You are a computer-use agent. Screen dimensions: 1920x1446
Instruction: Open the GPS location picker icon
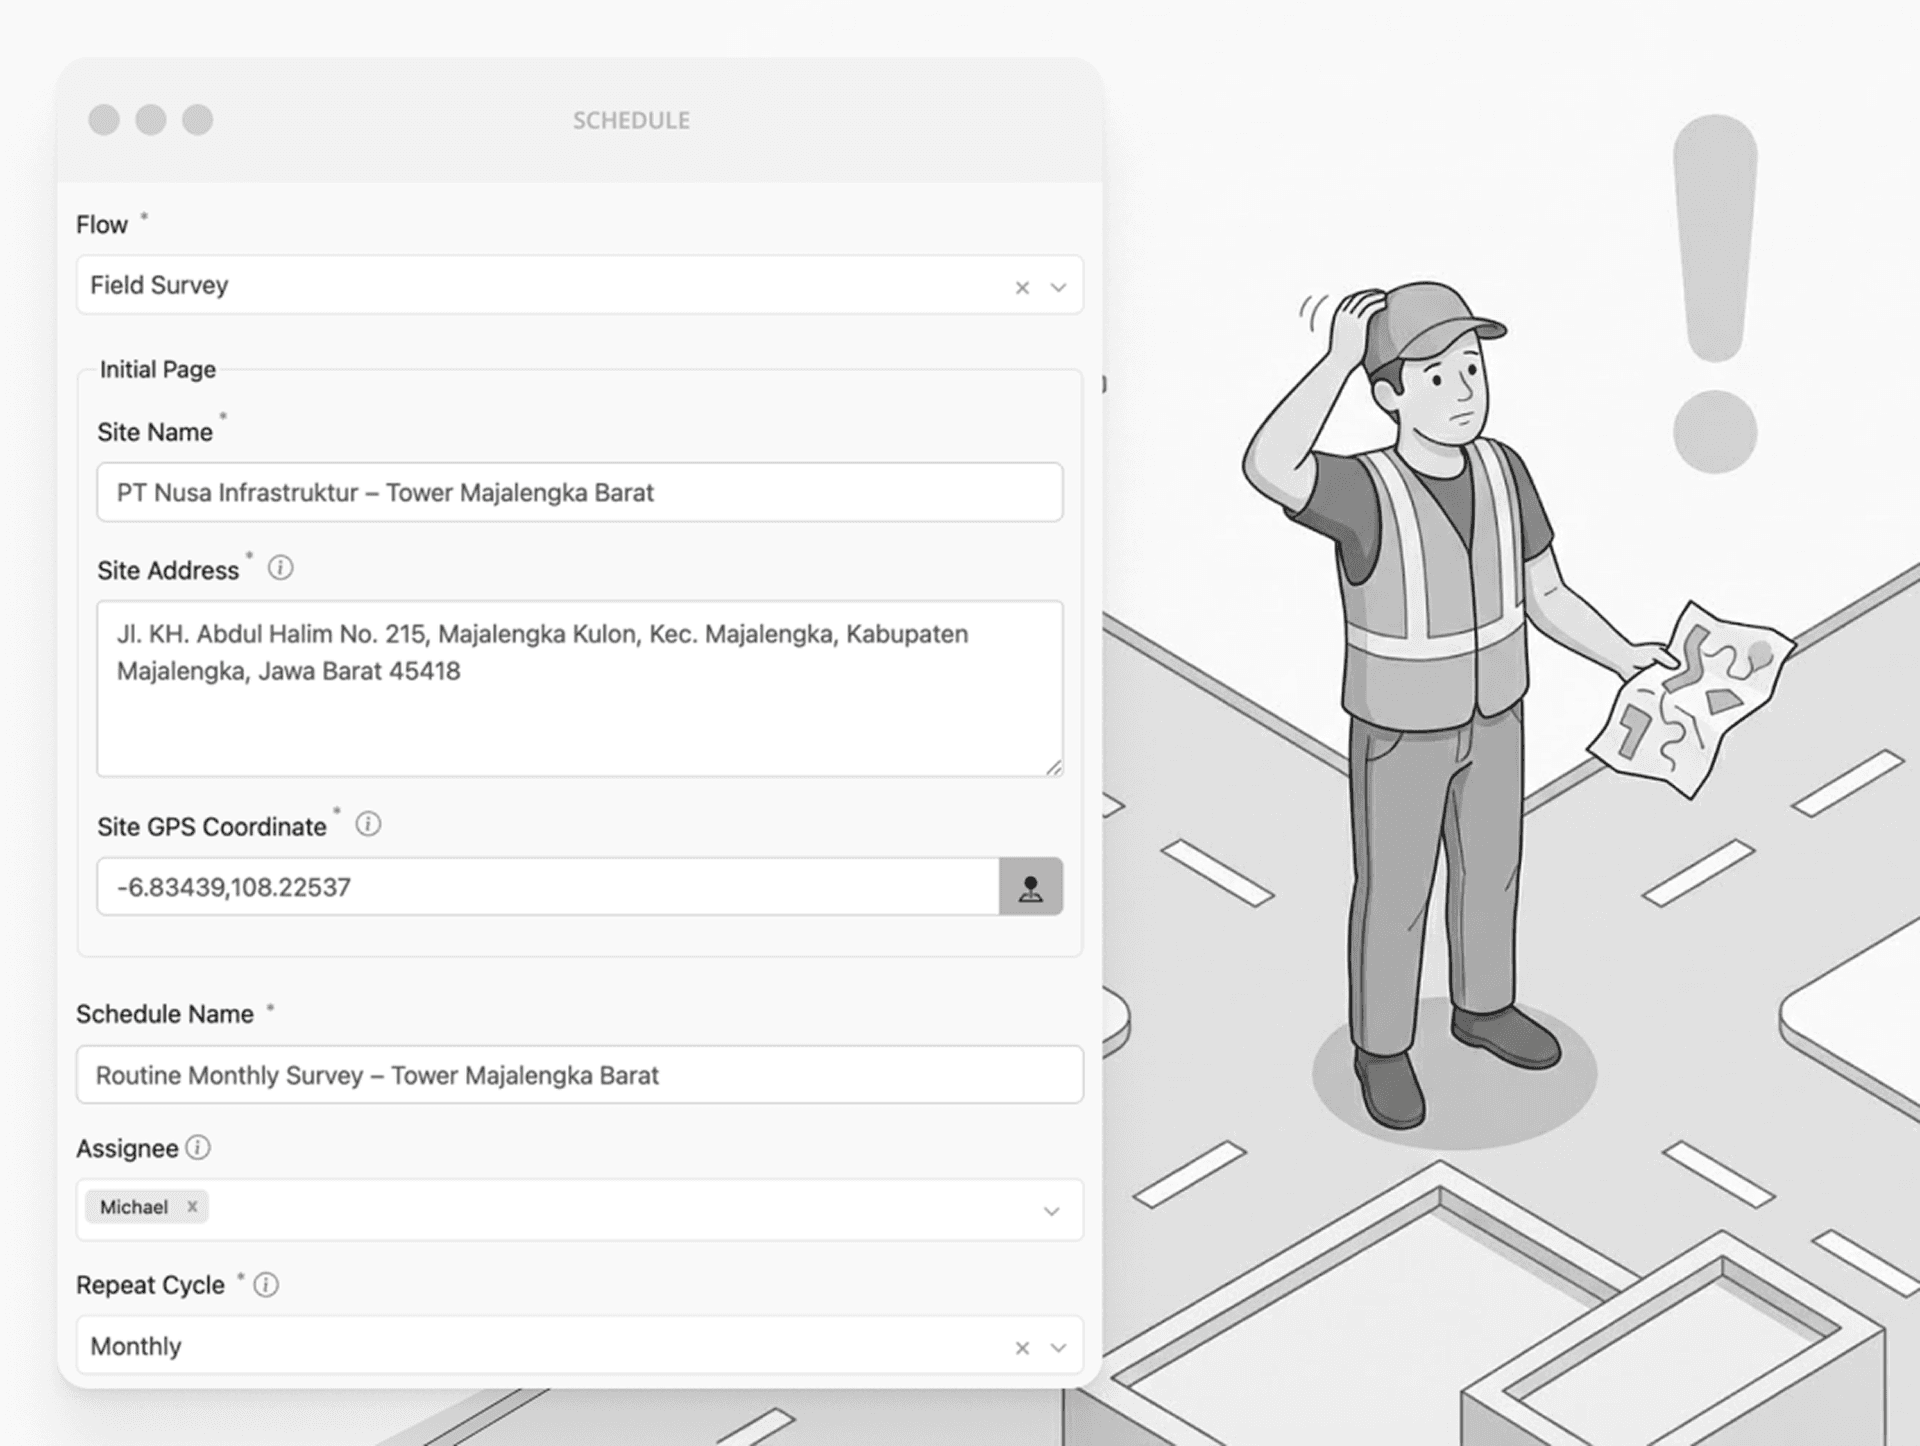1031,886
